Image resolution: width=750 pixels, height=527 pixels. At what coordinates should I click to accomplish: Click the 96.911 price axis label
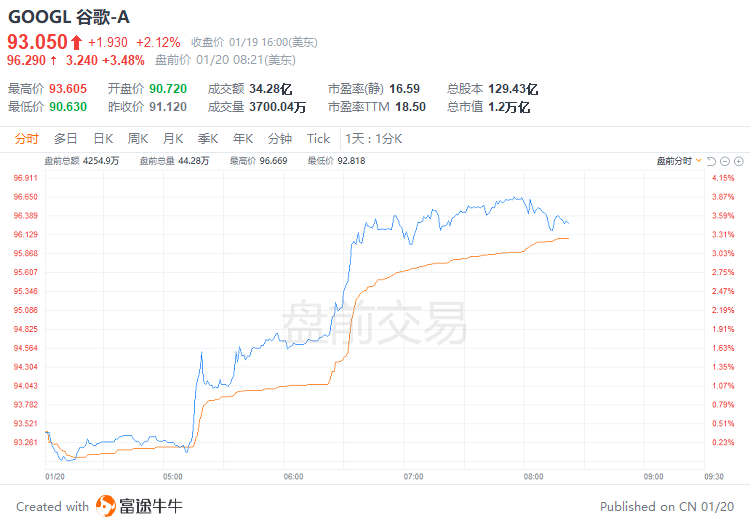[25, 178]
